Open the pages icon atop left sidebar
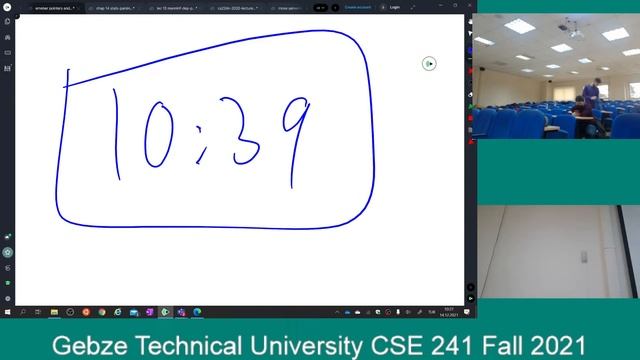Screen dimensions: 640x360 (x=7, y=21)
